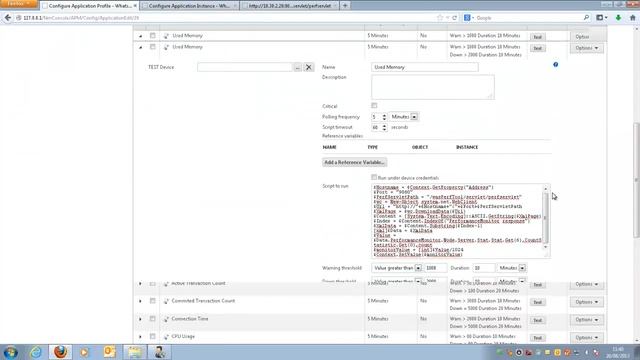The height and width of the screenshot is (360, 640).
Task: Launch Internet Explorer from the taskbar
Action: click(36, 352)
